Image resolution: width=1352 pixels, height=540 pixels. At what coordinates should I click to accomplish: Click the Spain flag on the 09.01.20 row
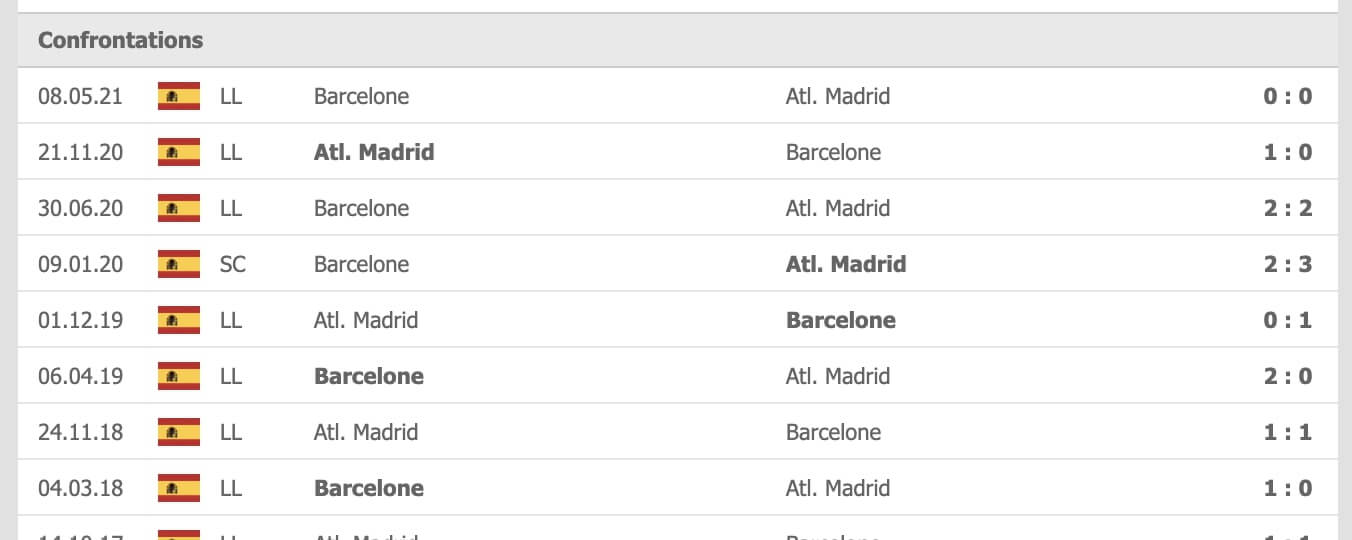coord(179,264)
